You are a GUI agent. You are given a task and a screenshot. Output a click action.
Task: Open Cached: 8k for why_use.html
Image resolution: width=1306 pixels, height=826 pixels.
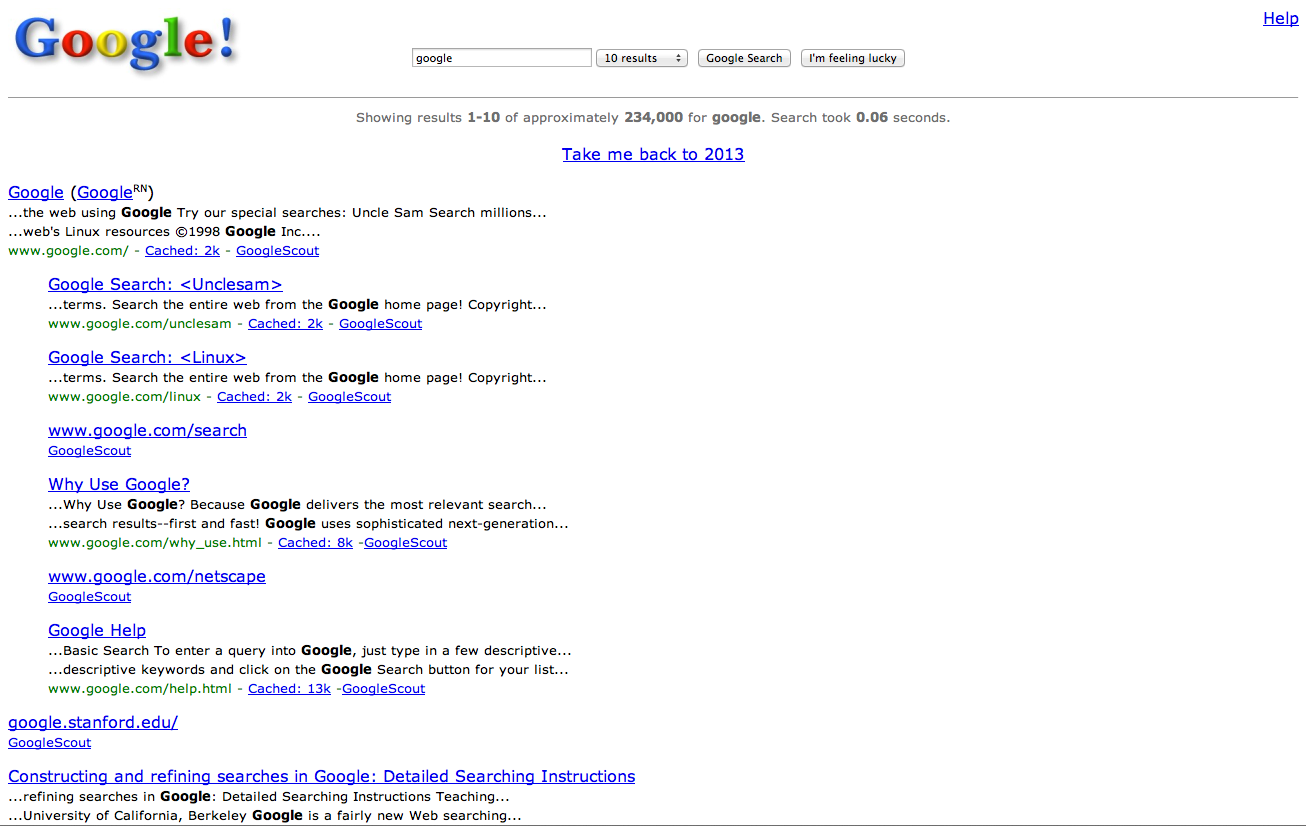tap(315, 543)
